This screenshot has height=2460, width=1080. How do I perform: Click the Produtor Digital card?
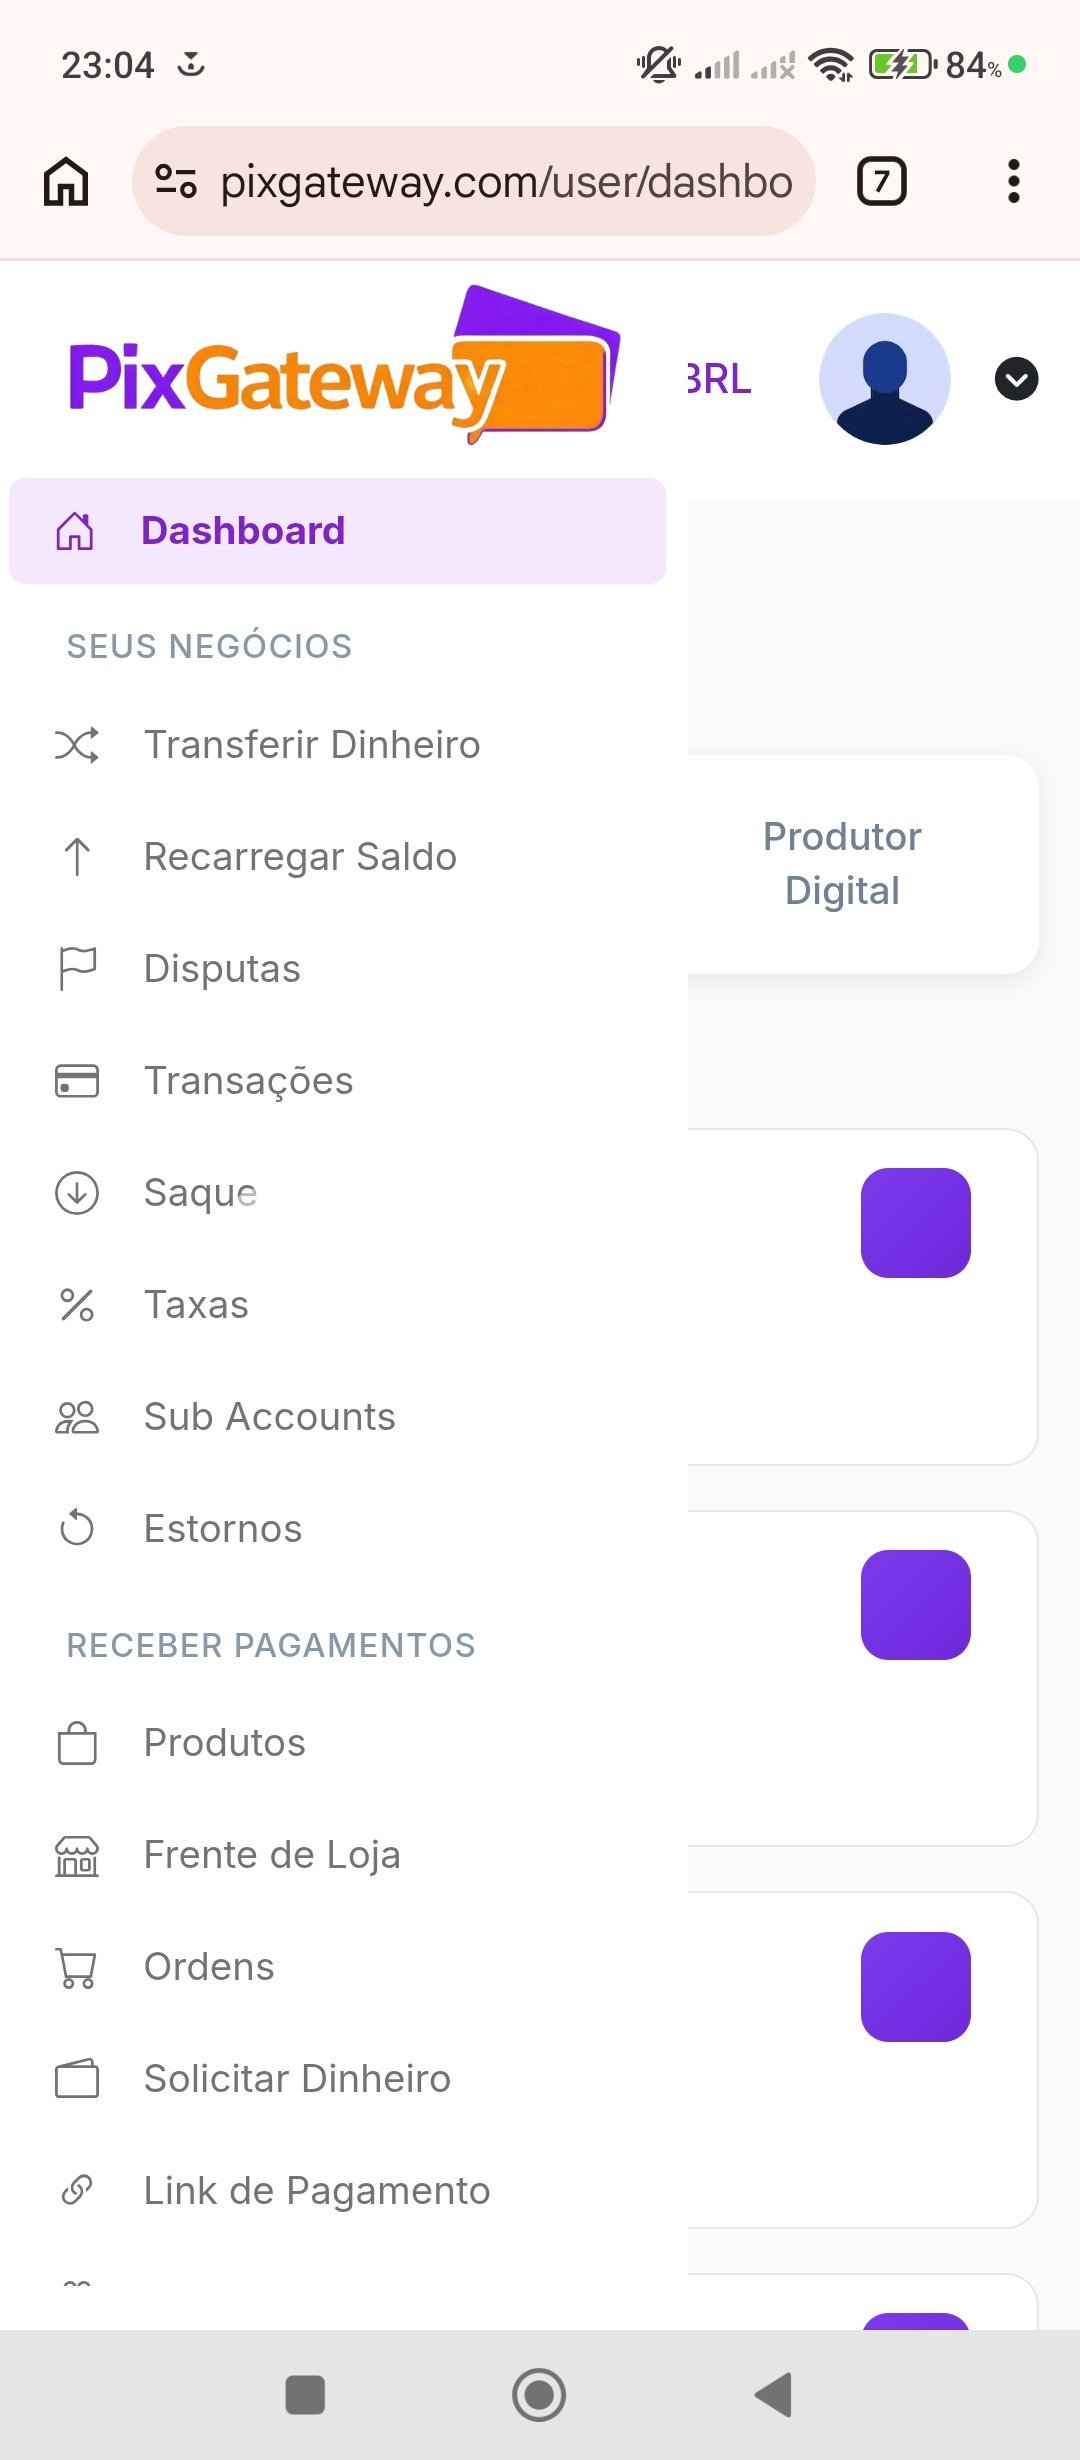(x=842, y=863)
